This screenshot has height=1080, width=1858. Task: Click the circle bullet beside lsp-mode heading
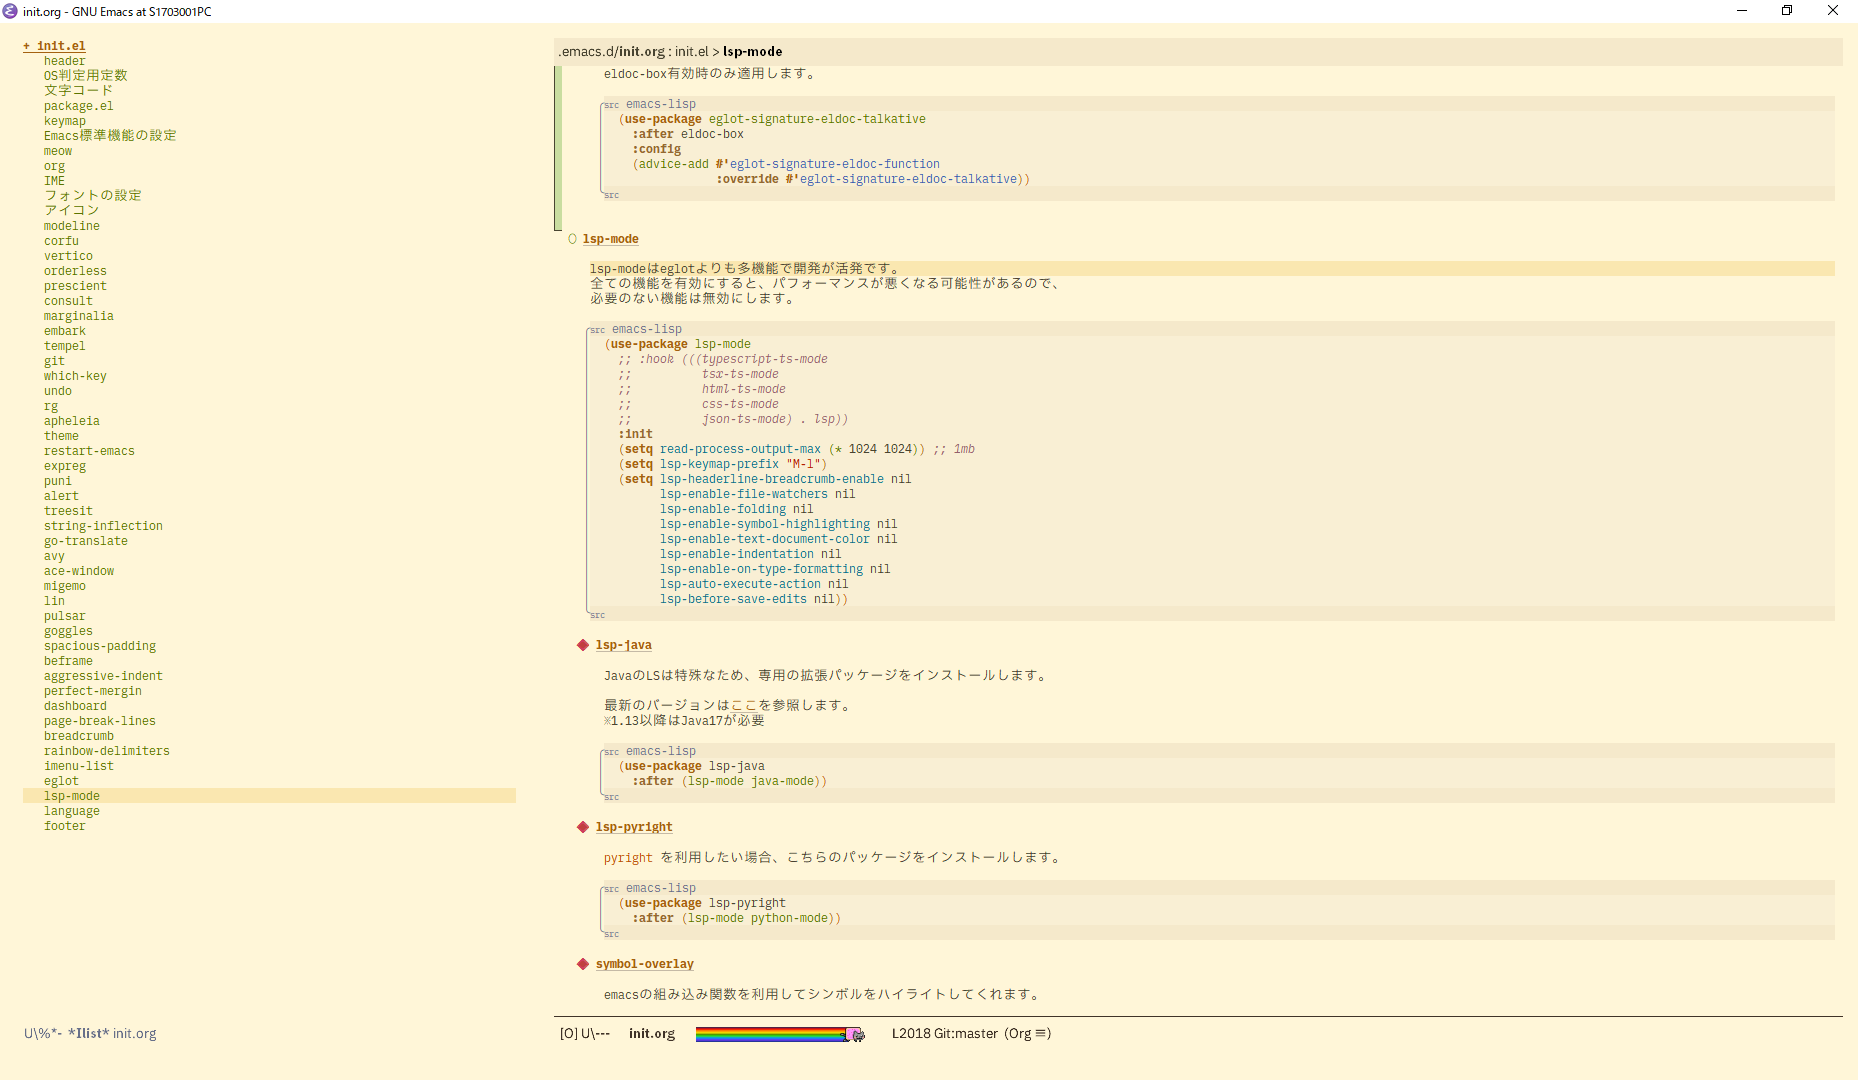(572, 238)
